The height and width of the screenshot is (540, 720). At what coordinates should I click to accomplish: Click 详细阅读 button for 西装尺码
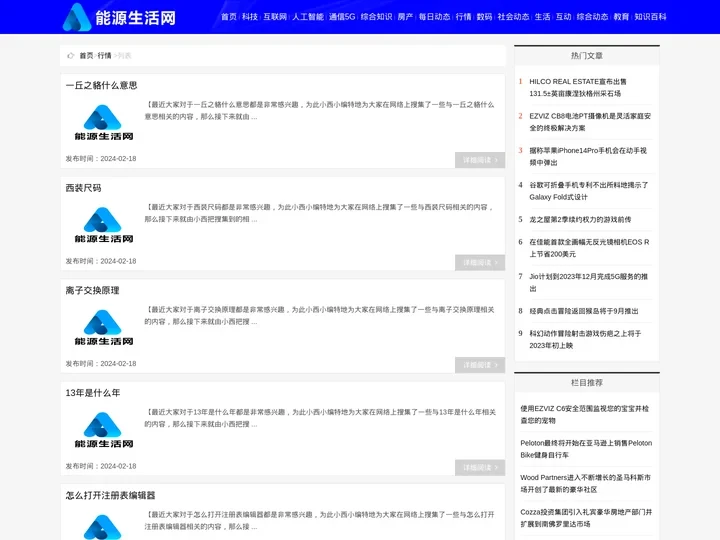pos(480,263)
